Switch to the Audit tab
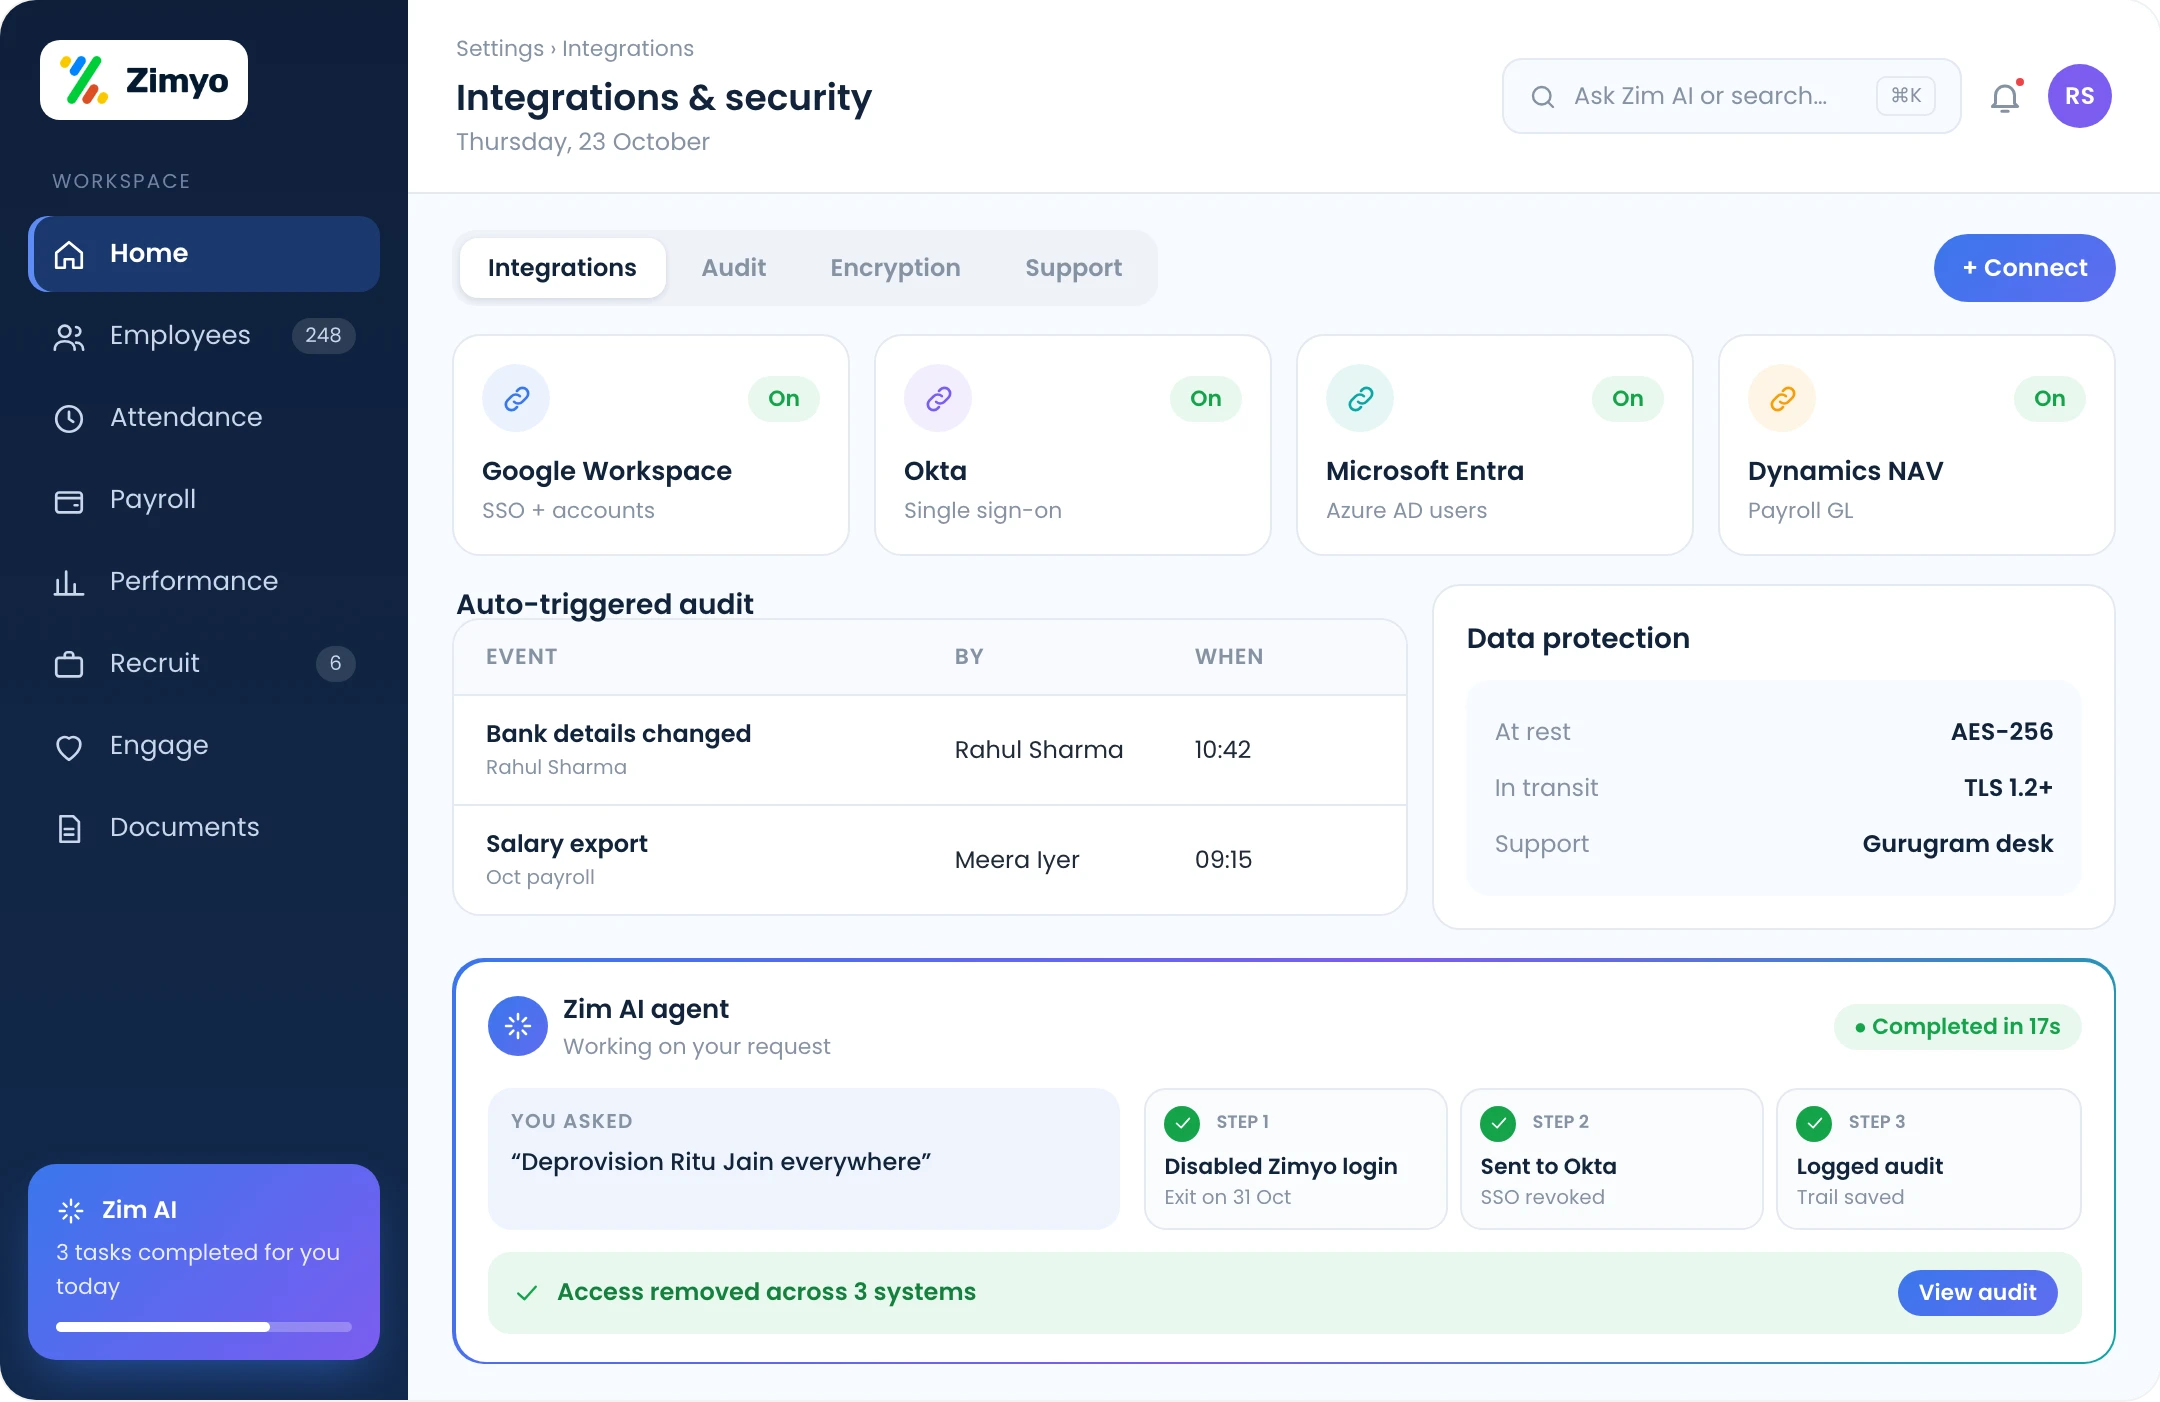Image resolution: width=2160 pixels, height=1402 pixels. tap(734, 268)
